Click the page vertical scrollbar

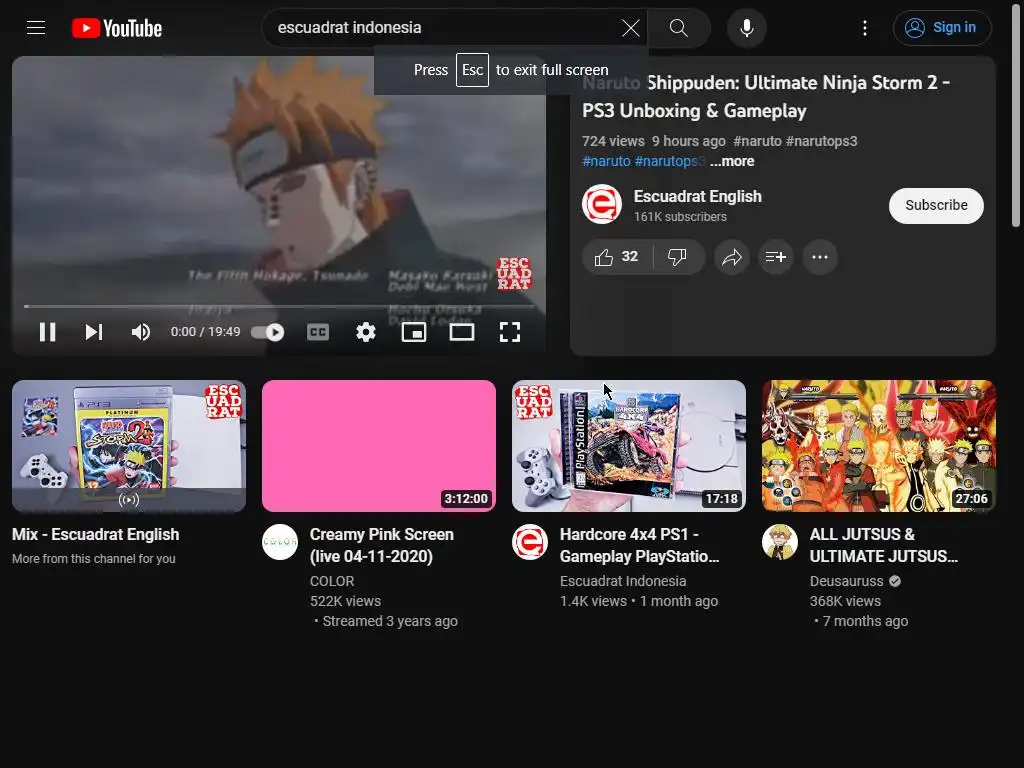(1016, 118)
